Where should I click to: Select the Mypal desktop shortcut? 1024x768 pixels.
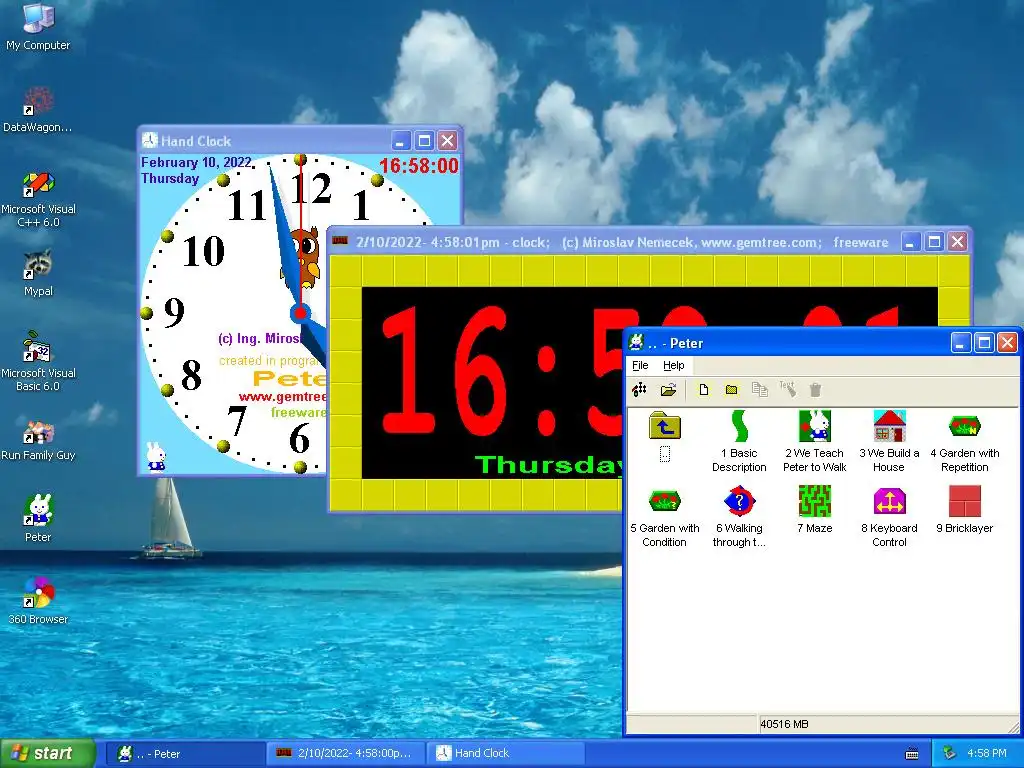38,273
